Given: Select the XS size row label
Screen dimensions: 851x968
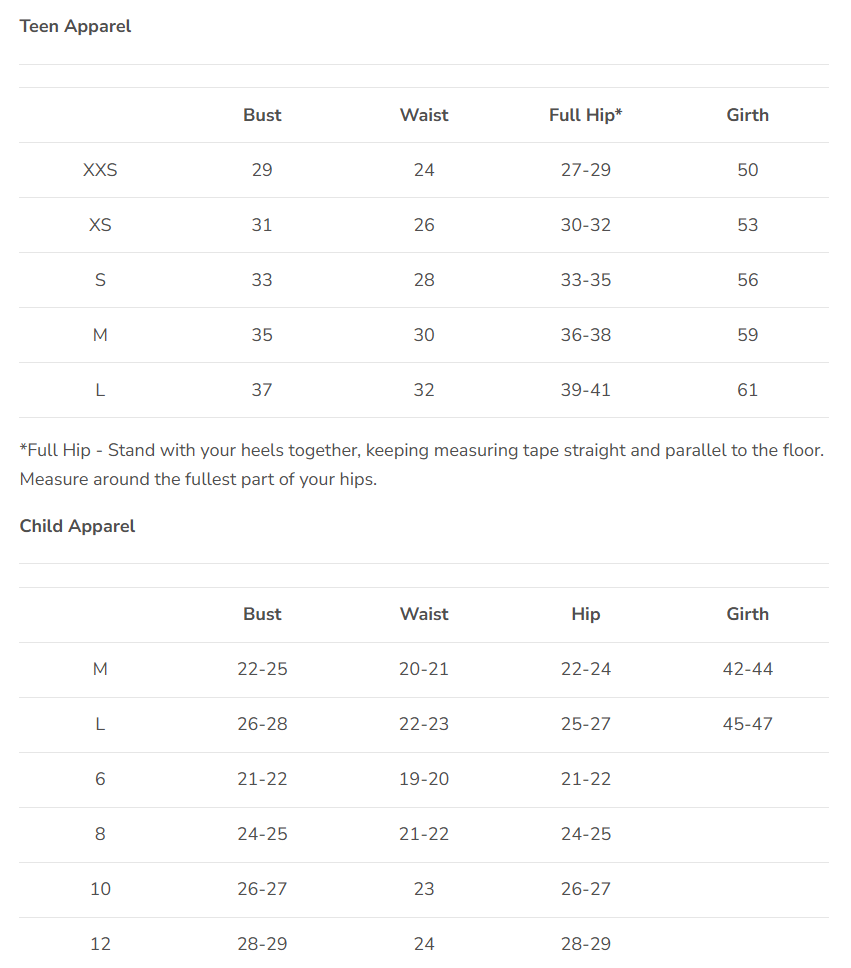Looking at the screenshot, I should pyautogui.click(x=100, y=225).
